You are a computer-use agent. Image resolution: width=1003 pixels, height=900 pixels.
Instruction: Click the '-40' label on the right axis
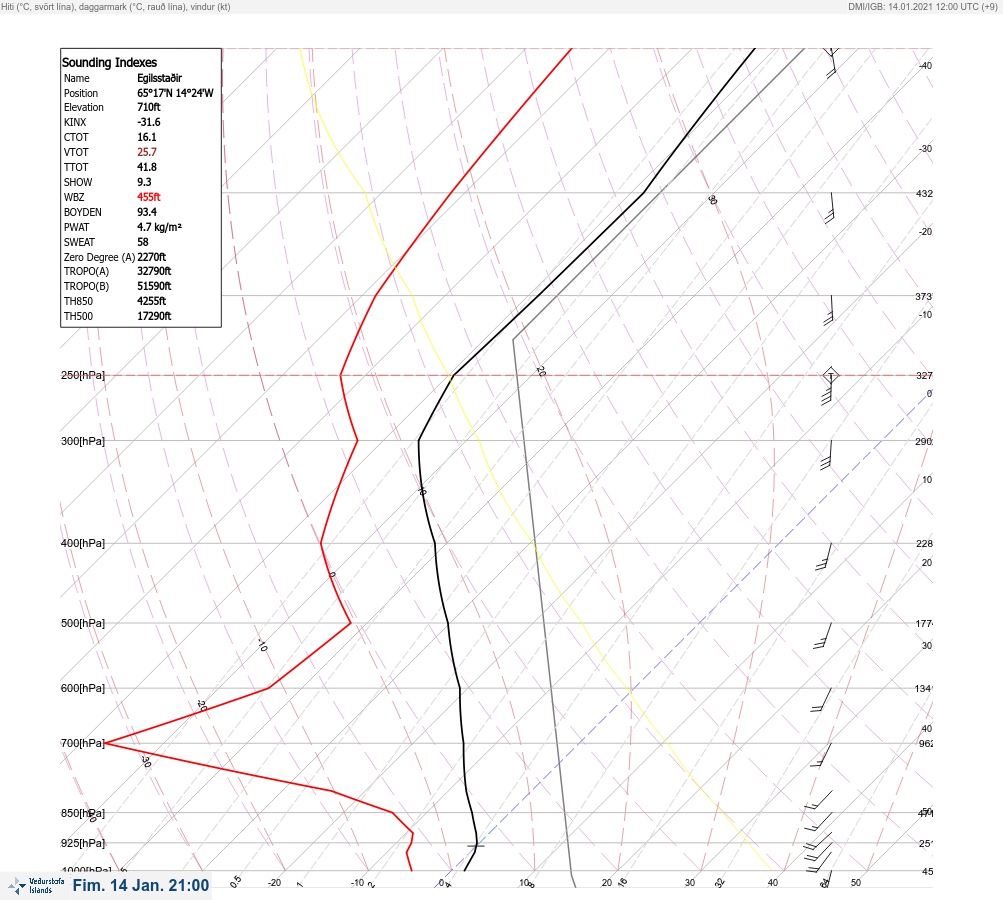tap(925, 65)
